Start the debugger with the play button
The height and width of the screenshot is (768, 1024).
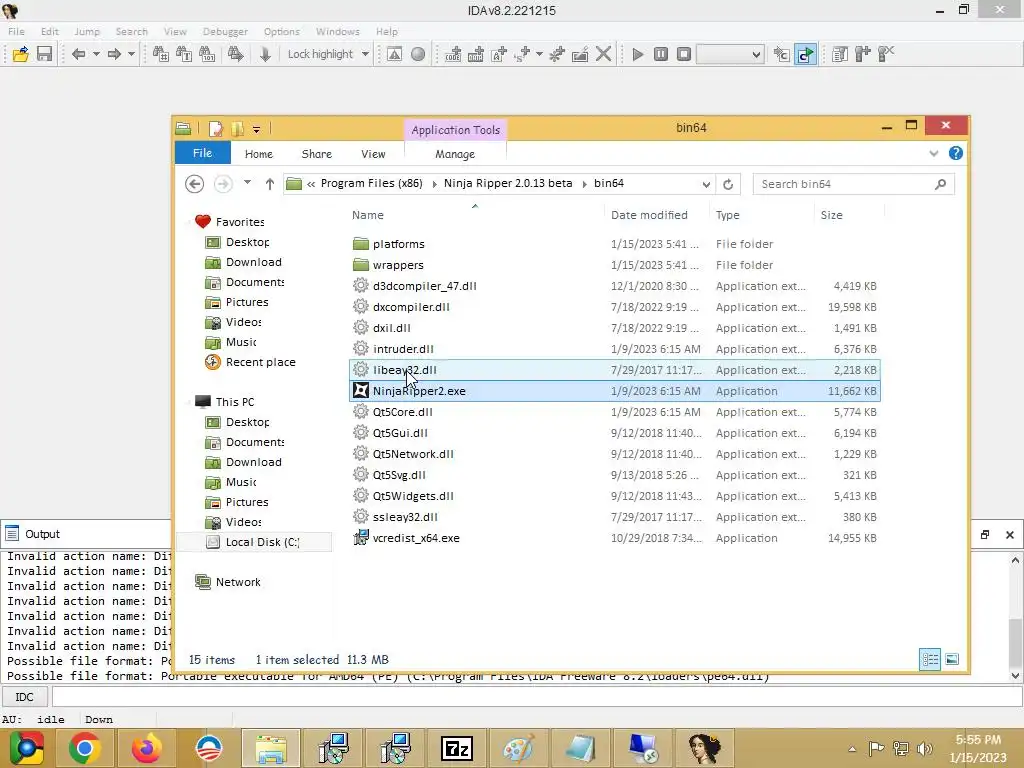tap(638, 54)
